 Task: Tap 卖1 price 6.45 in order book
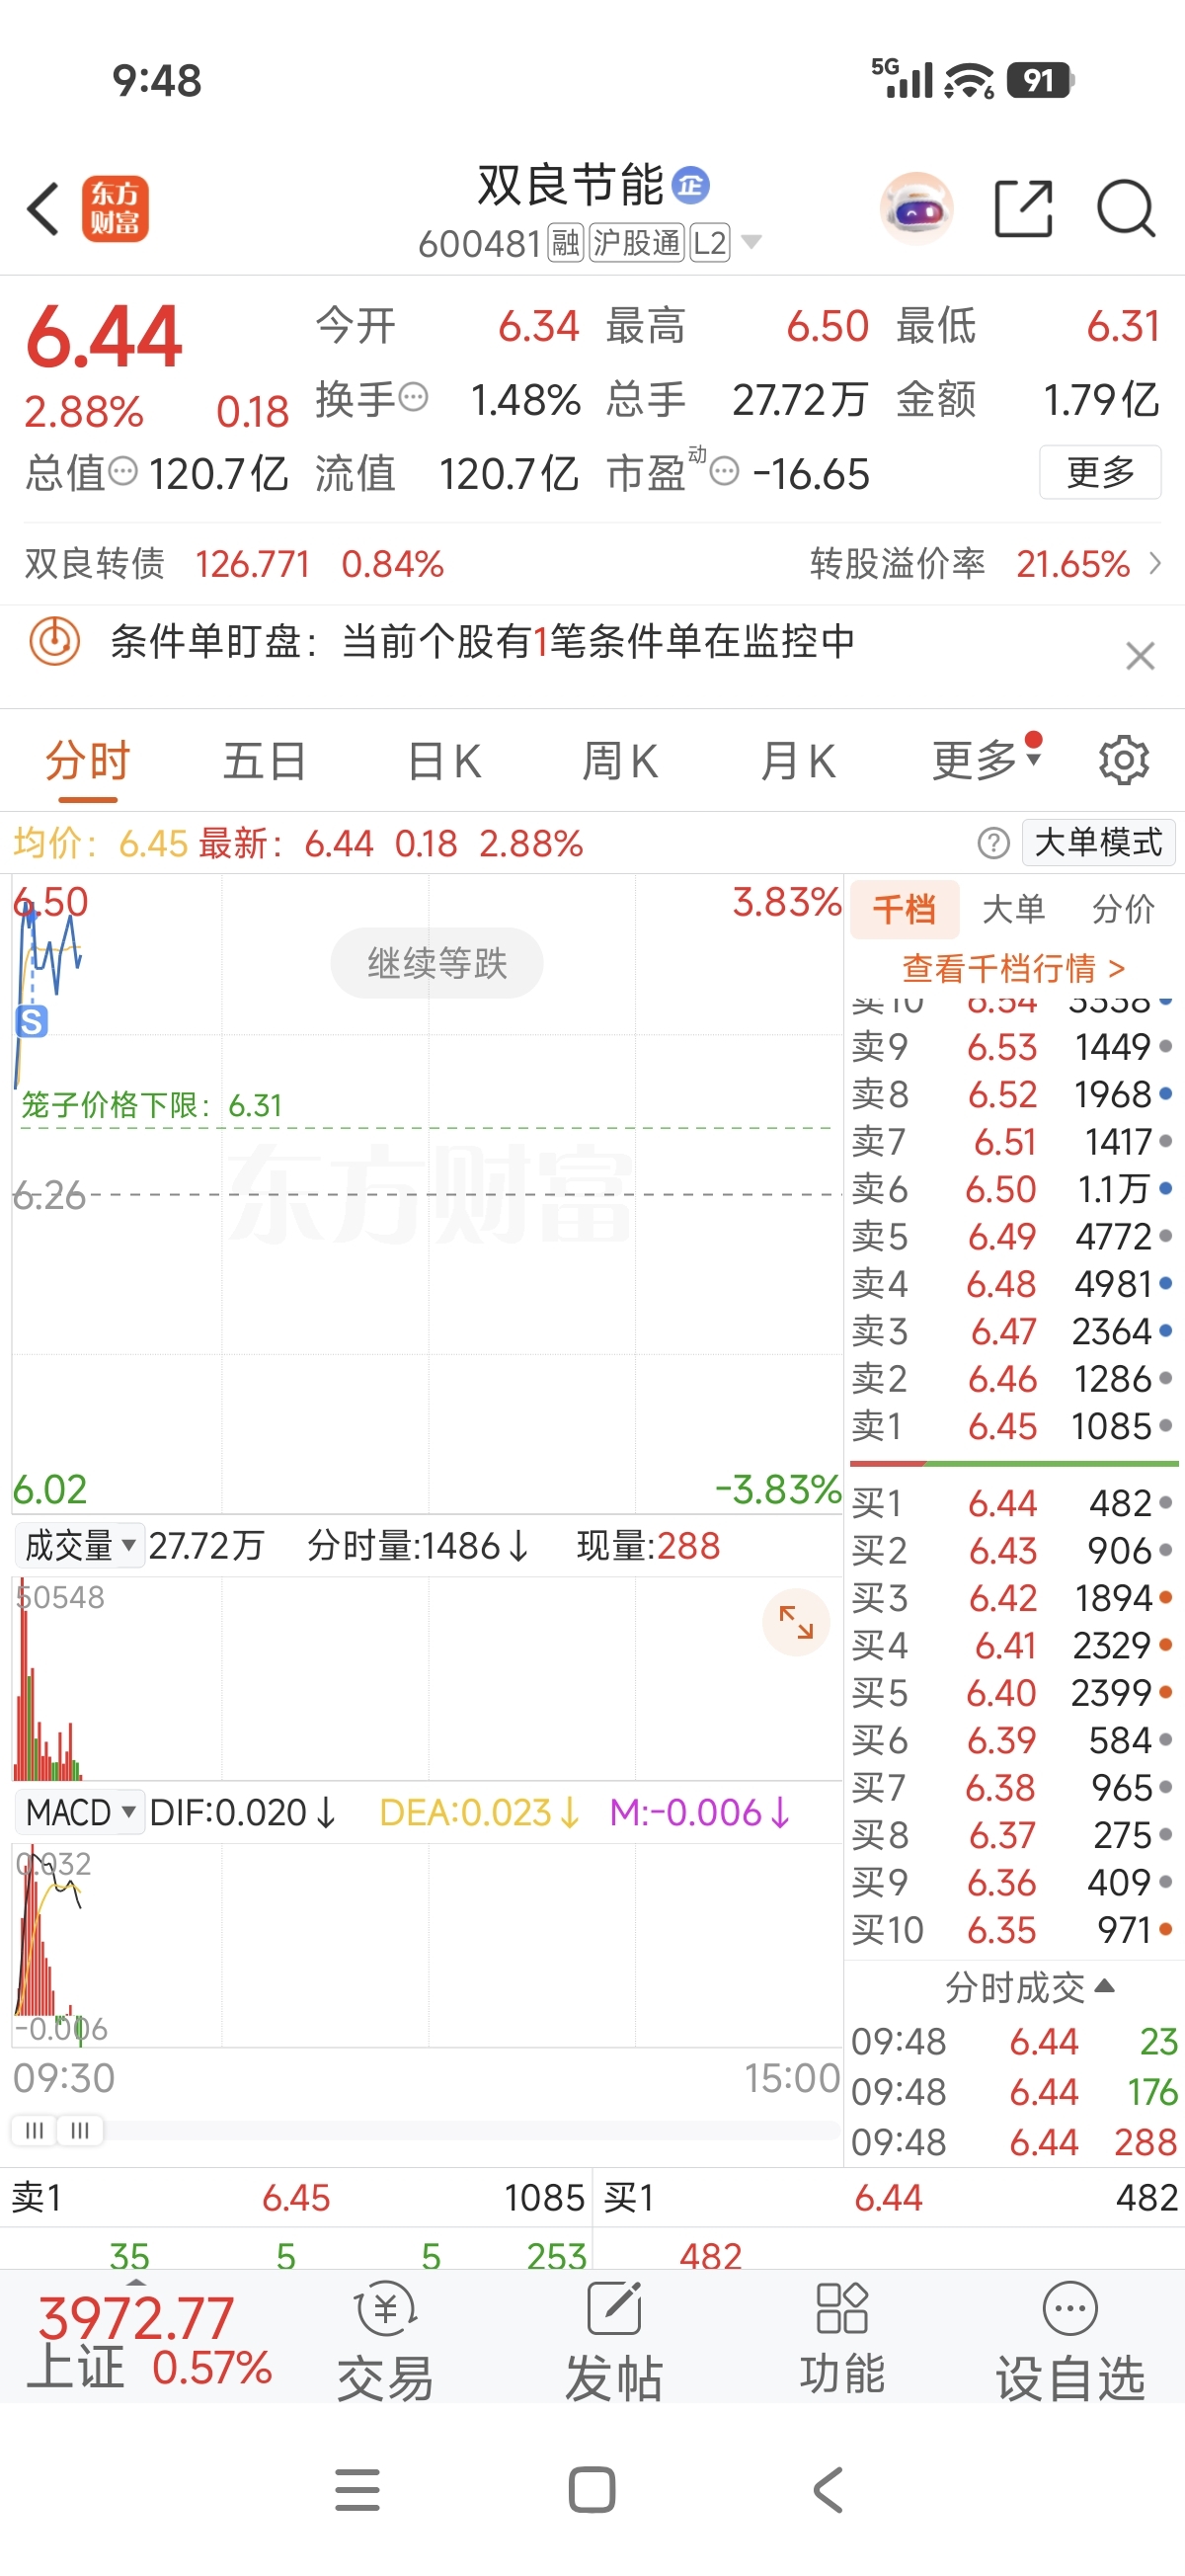tap(1002, 1427)
